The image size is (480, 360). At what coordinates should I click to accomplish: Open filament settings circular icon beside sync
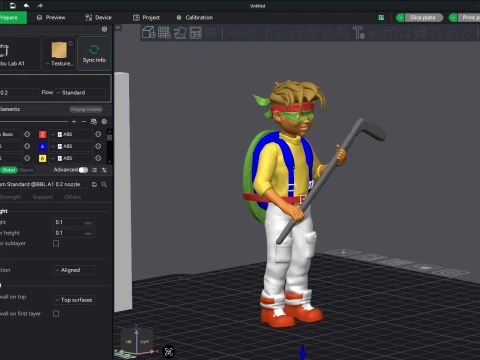104,122
